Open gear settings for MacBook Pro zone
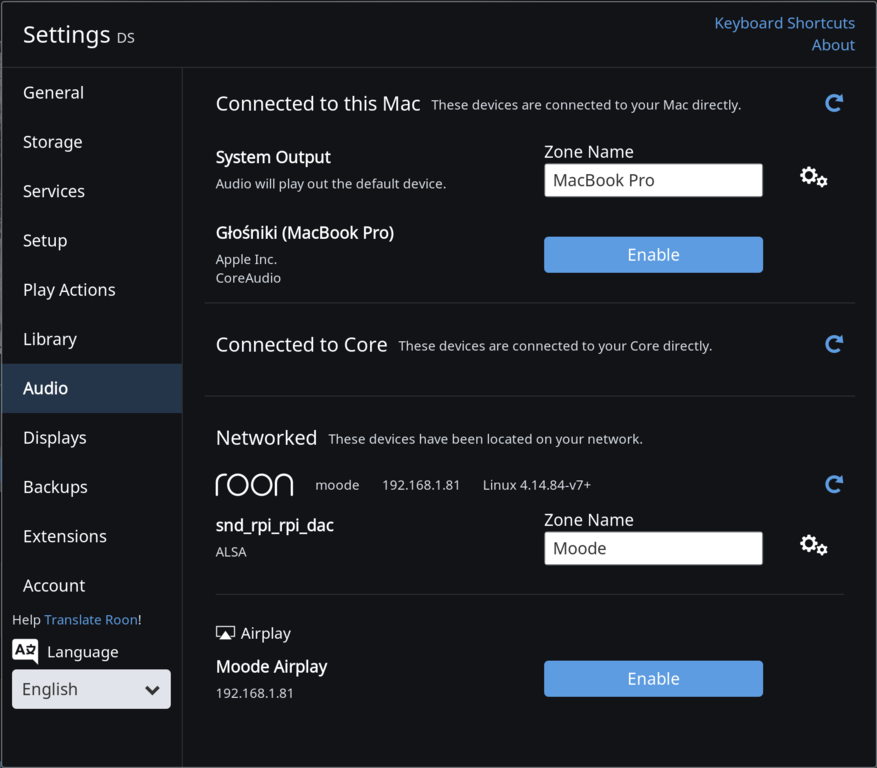The height and width of the screenshot is (768, 877). click(813, 177)
